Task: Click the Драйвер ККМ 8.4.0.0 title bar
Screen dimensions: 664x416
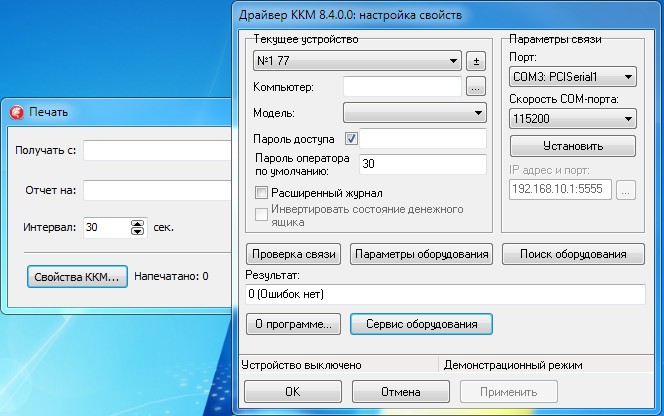Action: coord(445,15)
